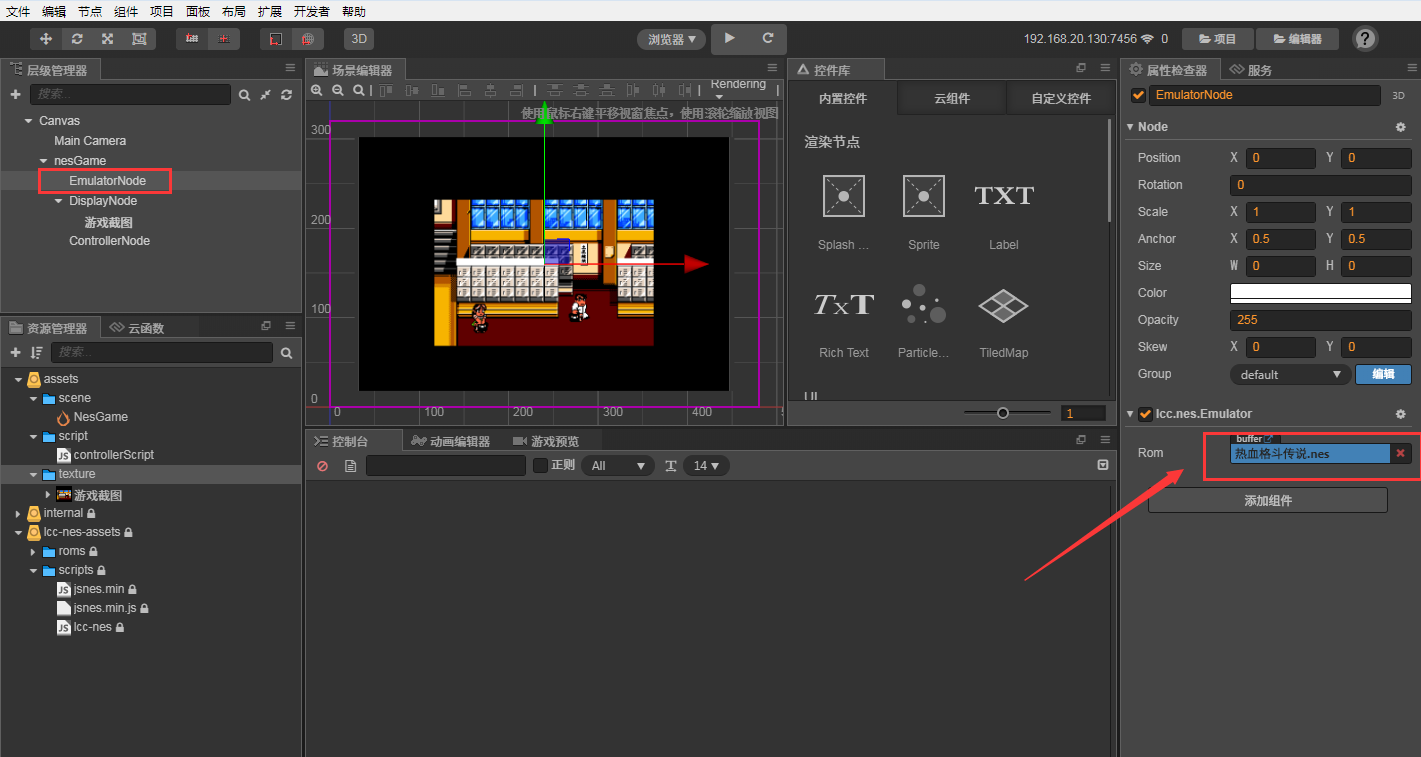Click the asset search magnifier icon

(x=286, y=353)
